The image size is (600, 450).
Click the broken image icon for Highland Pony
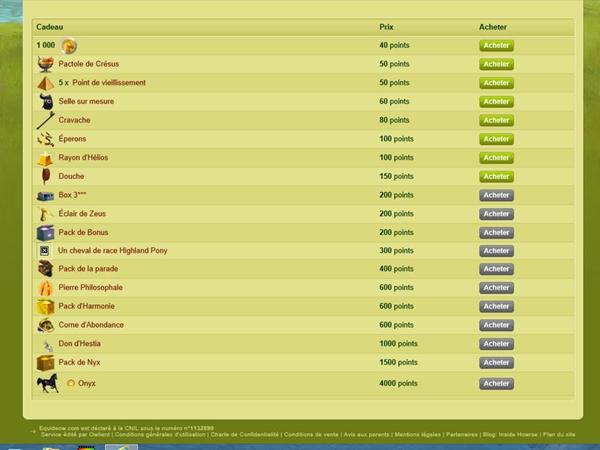pos(45,251)
